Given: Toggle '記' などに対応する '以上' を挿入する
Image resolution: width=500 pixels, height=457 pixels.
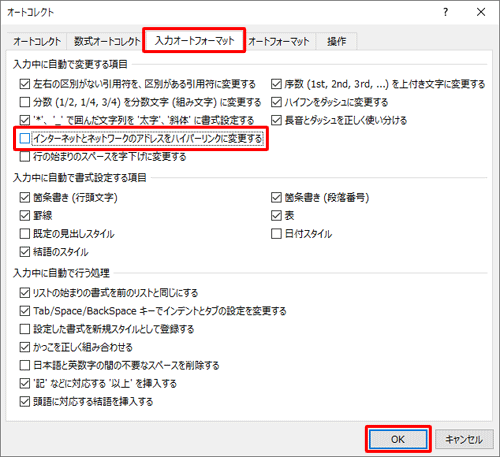Looking at the screenshot, I should pyautogui.click(x=25, y=383).
